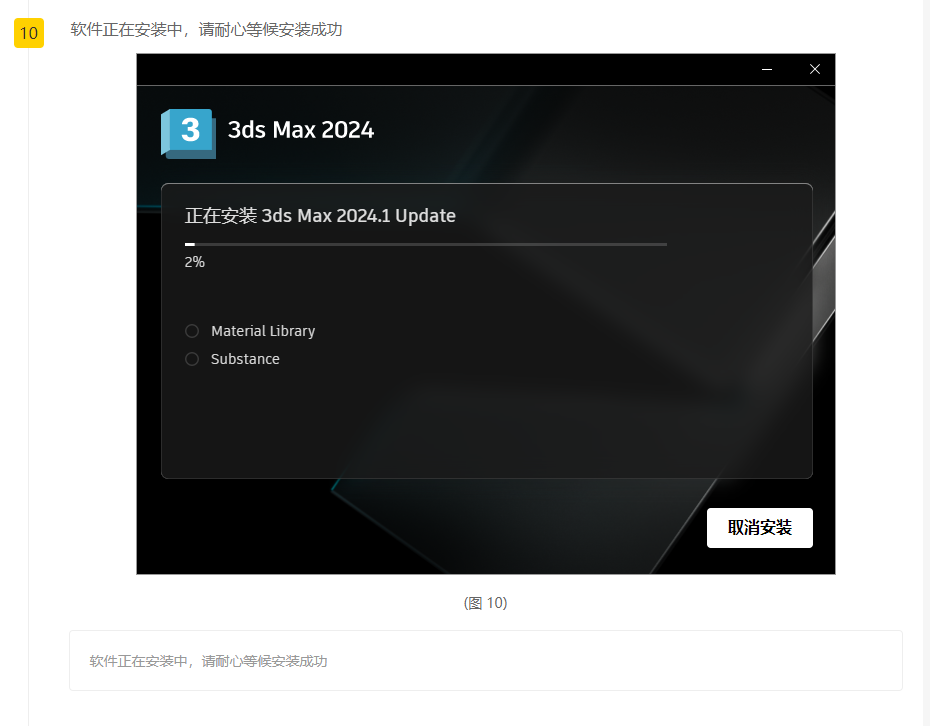This screenshot has height=726, width=930.
Task: Select the Material Library status circle
Action: [x=192, y=331]
